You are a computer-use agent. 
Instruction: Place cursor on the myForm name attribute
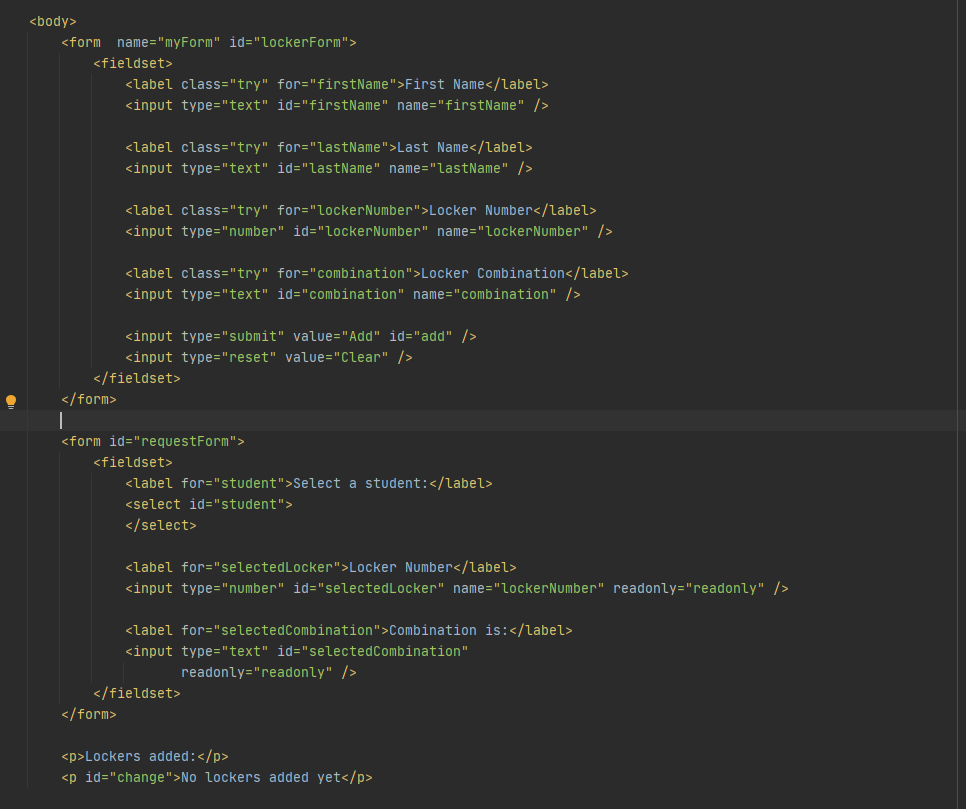[189, 42]
